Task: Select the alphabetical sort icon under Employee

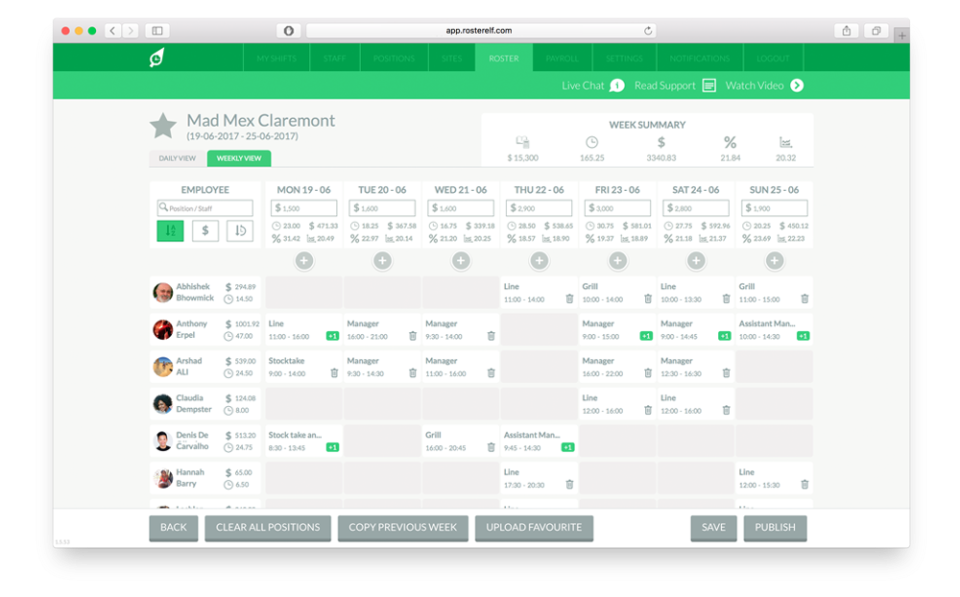Action: coord(168,230)
